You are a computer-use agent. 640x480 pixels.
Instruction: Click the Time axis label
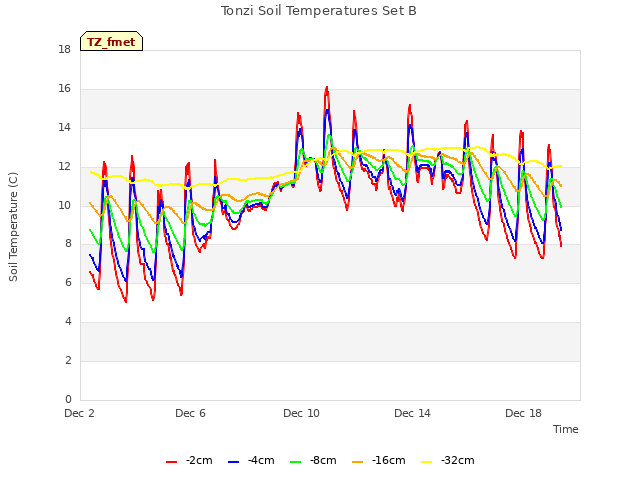[566, 429]
